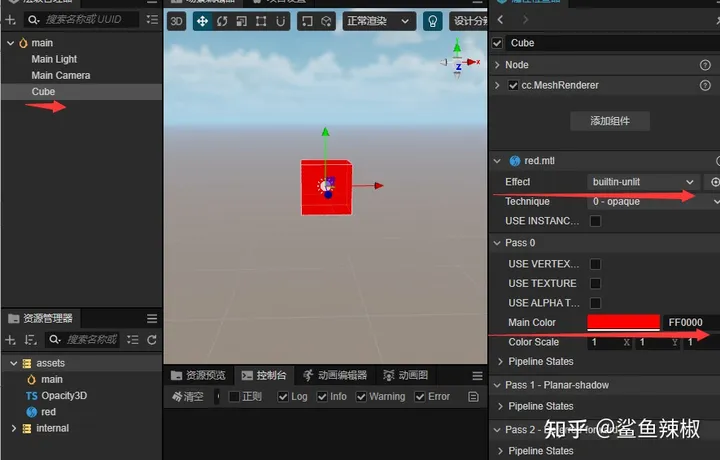Enable USE TEXTURE checkbox

(595, 284)
